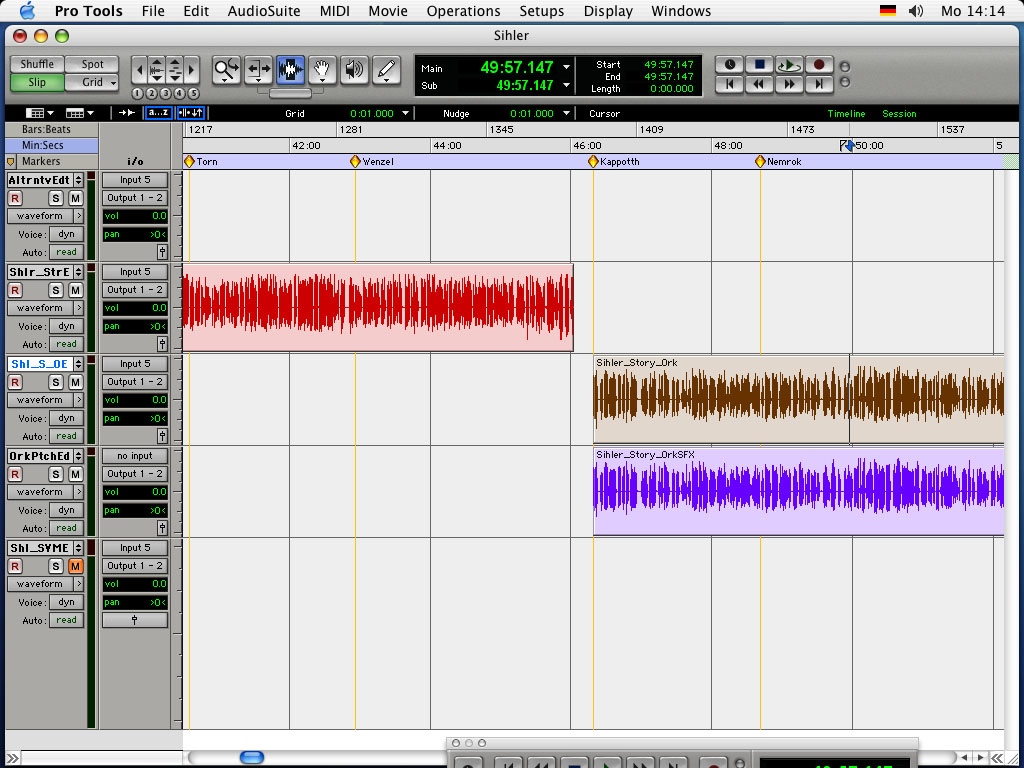Screen dimensions: 1024x768
Task: Click the horizontal scrollbar thumb
Action: tap(251, 758)
